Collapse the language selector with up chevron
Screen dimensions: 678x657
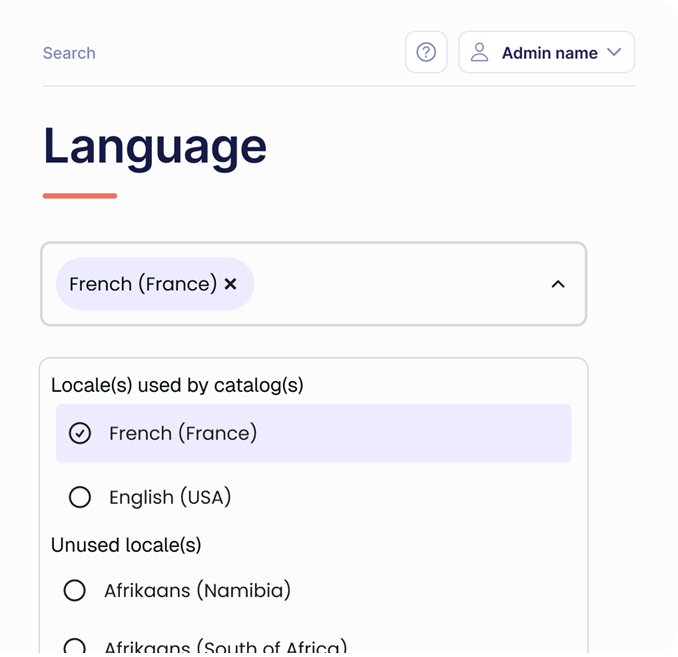point(558,284)
